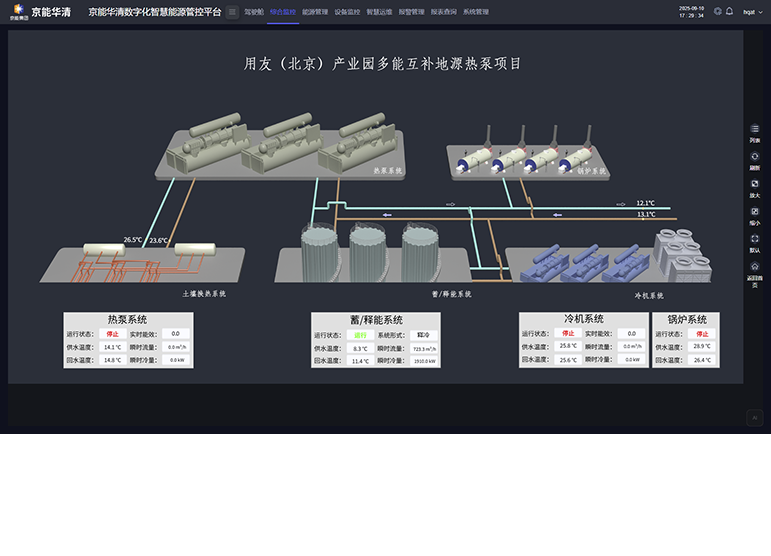Open the 智慧运维 menu tab
The width and height of the screenshot is (771, 556).
click(379, 12)
